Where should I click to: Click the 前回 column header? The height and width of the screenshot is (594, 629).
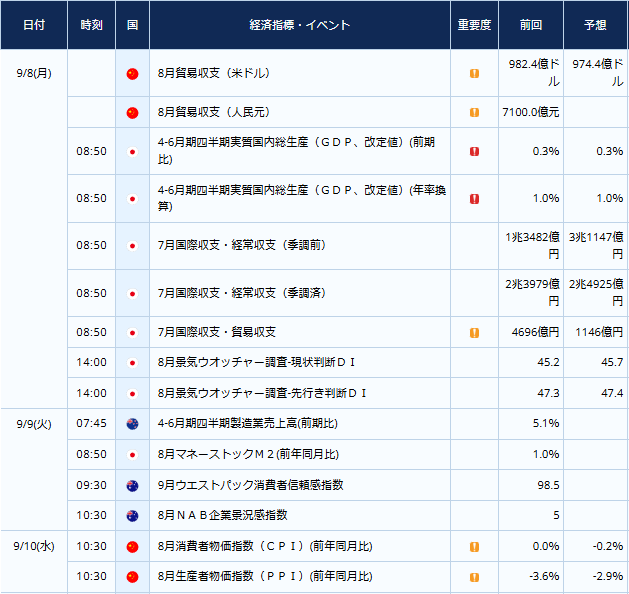[531, 25]
